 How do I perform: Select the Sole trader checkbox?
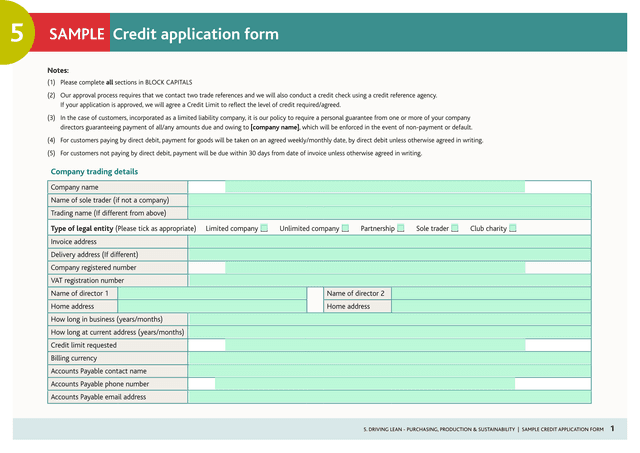click(454, 228)
